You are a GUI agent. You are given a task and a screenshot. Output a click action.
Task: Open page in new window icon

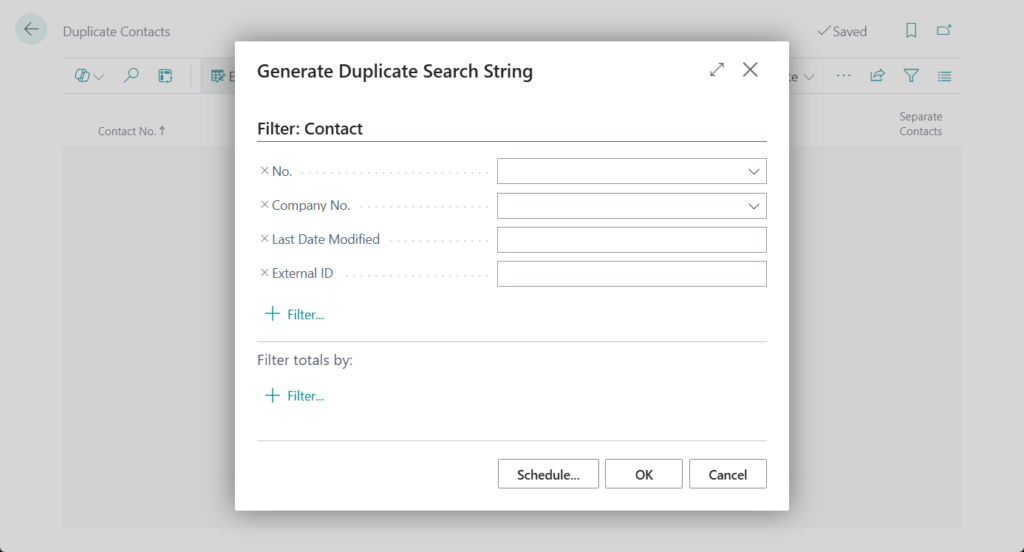tap(944, 31)
